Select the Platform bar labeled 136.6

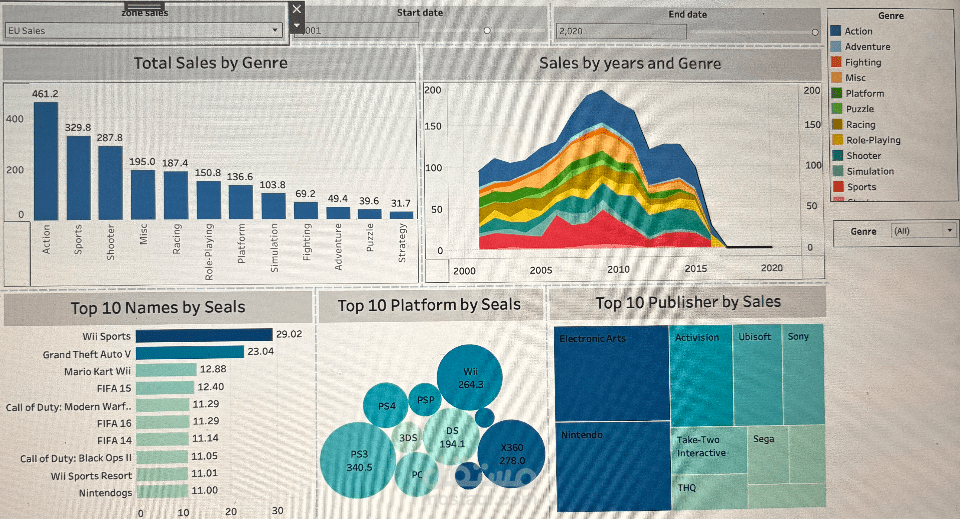(x=241, y=202)
